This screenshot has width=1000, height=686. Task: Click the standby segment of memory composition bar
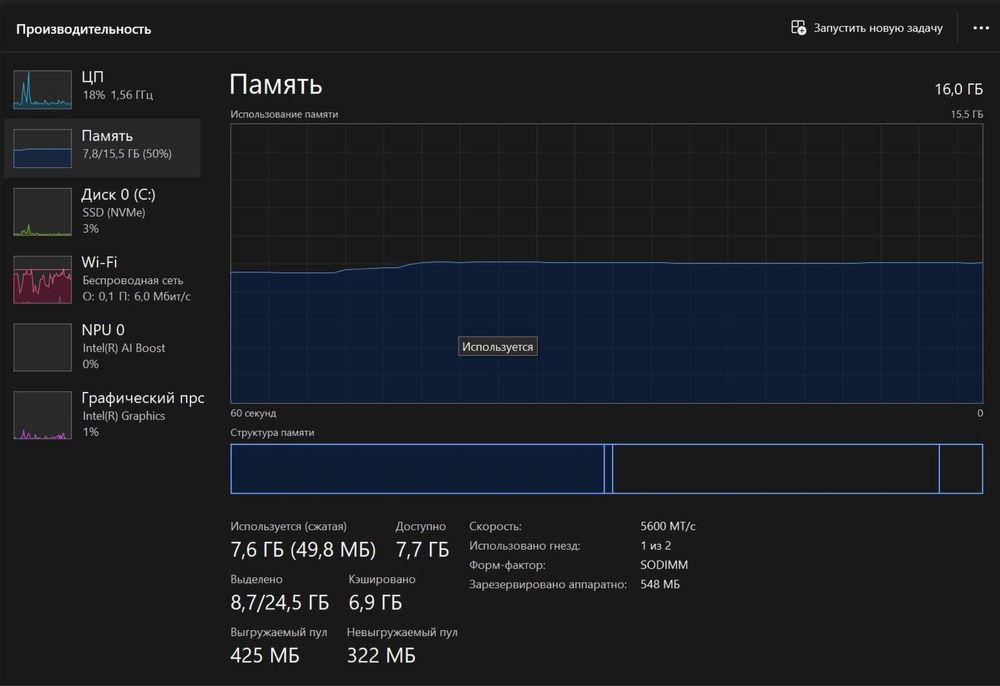pyautogui.click(x=776, y=469)
